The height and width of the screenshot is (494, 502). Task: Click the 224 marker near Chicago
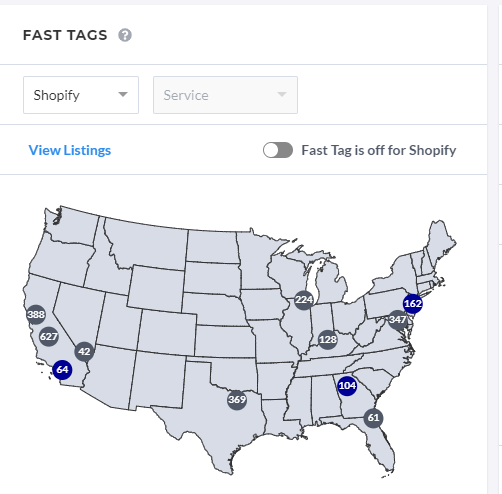304,300
